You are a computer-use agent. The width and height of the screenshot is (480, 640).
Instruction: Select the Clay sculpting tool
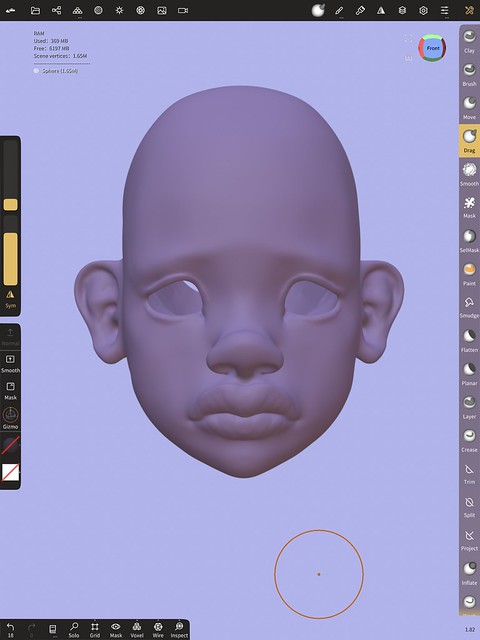click(x=469, y=41)
